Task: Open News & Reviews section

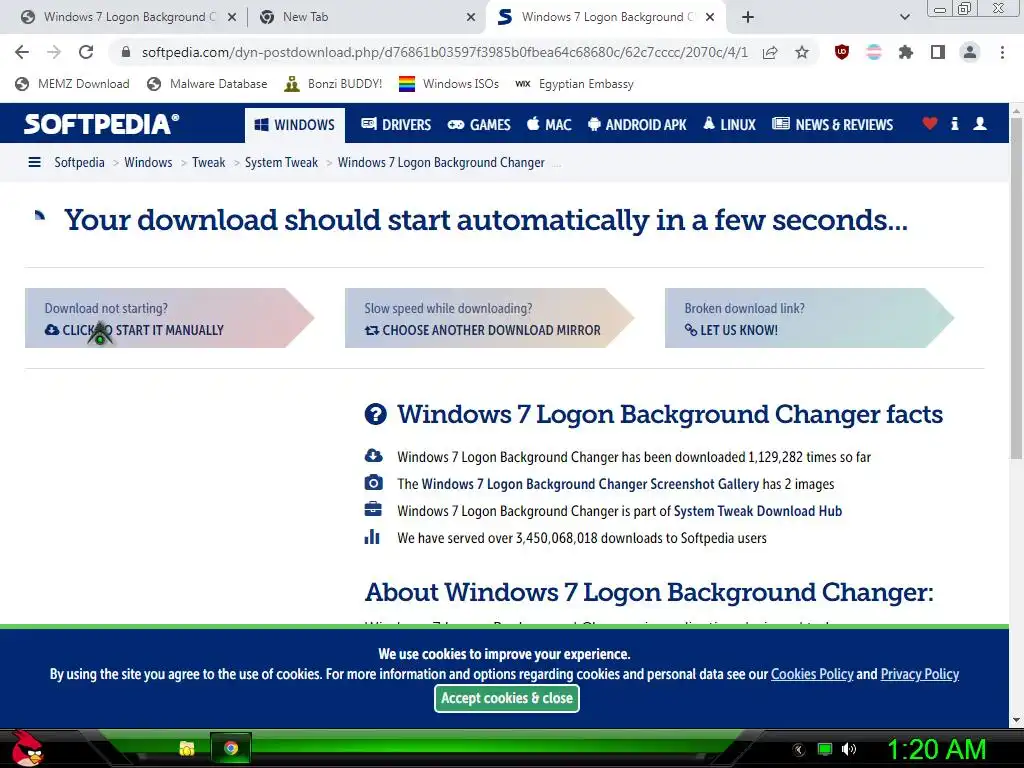Action: pos(832,124)
